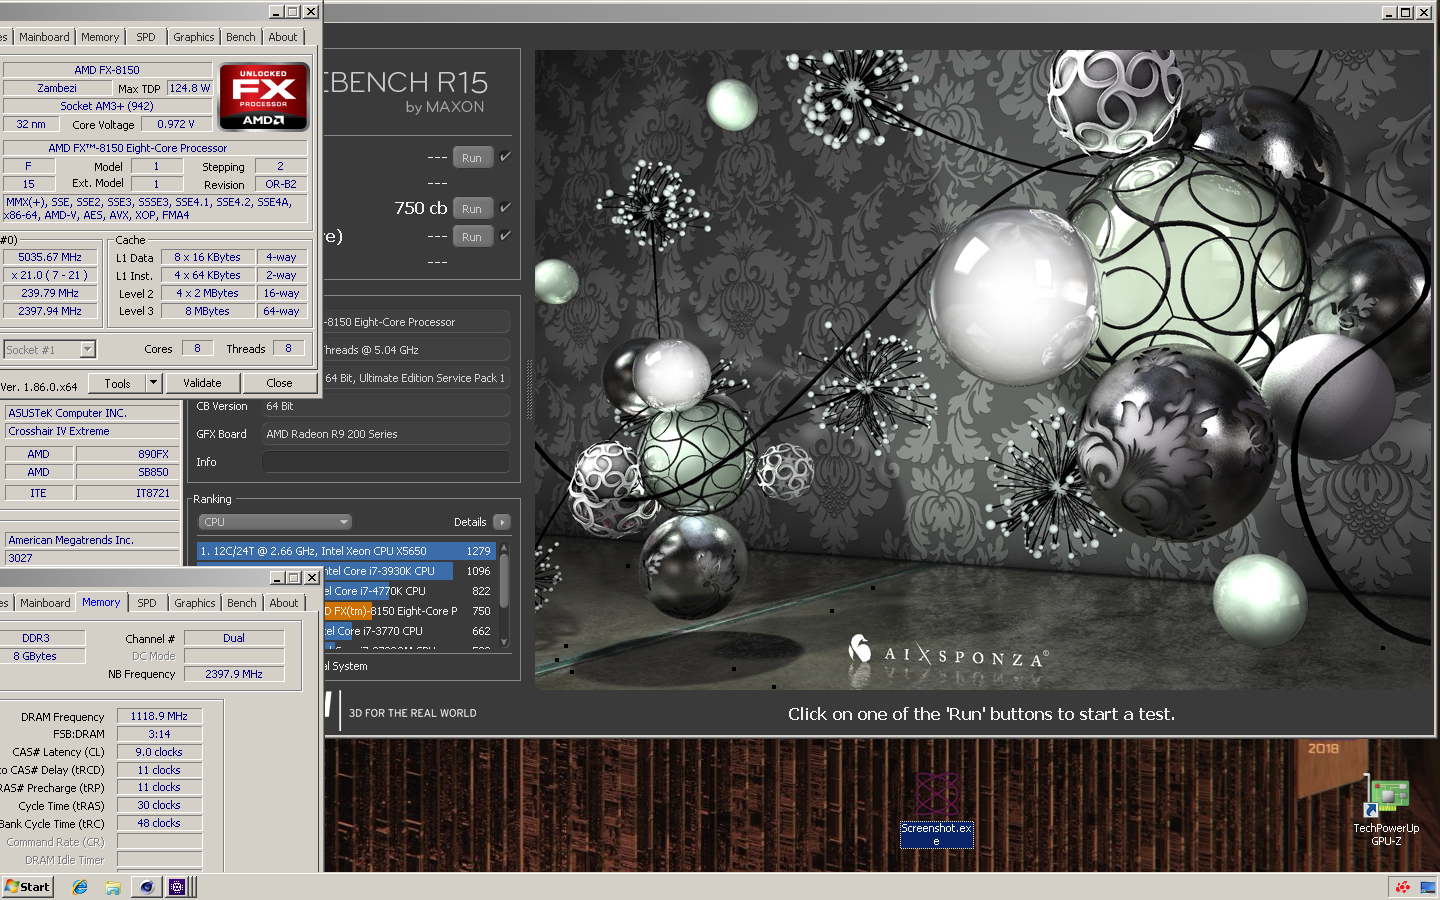Switch to Cinebench via its taskbar icon
This screenshot has width=1440, height=900.
[147, 887]
